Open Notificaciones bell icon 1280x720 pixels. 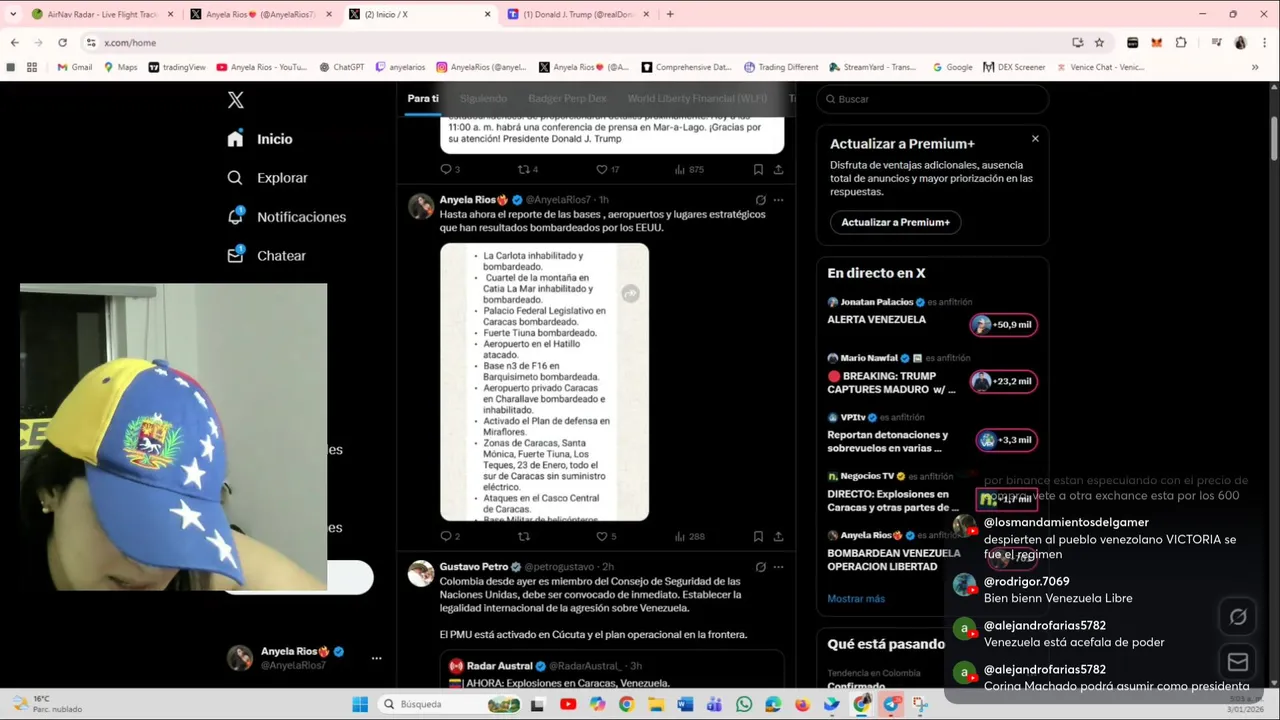235,216
